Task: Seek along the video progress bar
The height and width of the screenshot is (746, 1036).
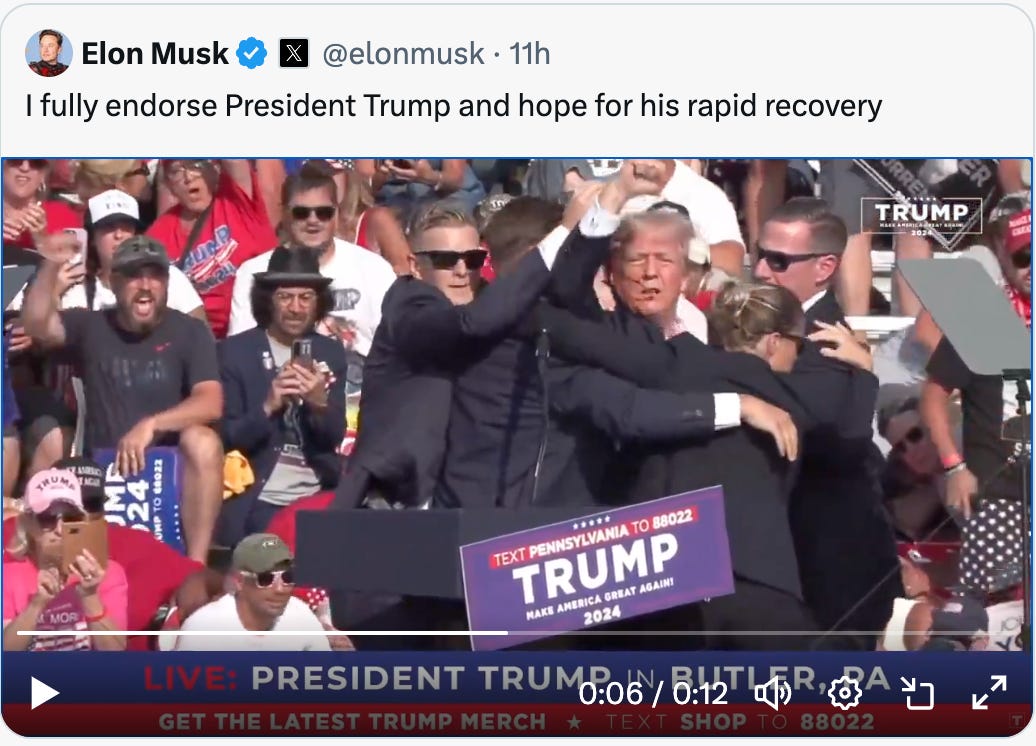Action: pyautogui.click(x=517, y=633)
